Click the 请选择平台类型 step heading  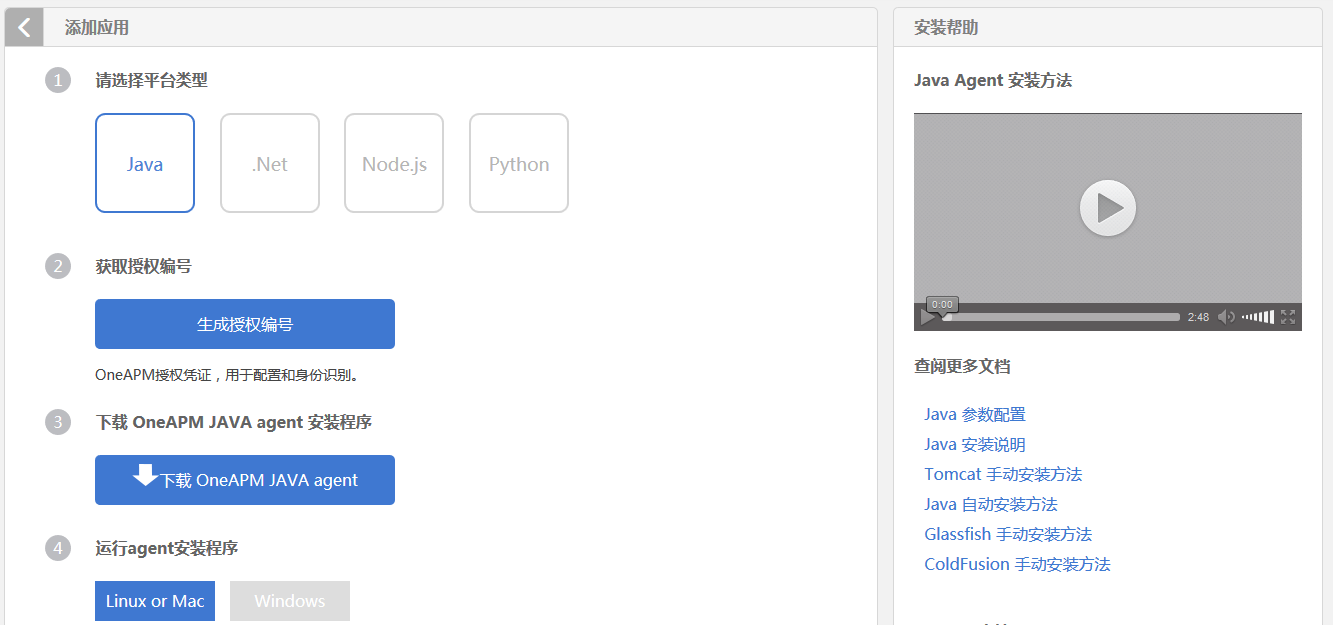(152, 80)
